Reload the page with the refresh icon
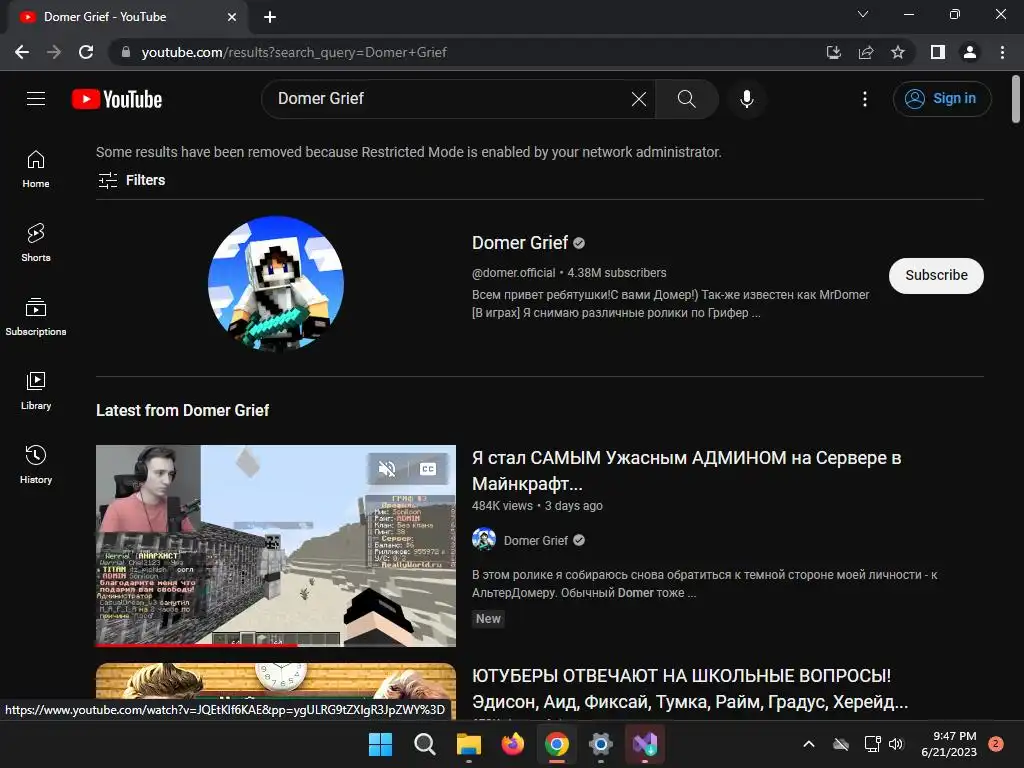1024x768 pixels. (x=86, y=52)
